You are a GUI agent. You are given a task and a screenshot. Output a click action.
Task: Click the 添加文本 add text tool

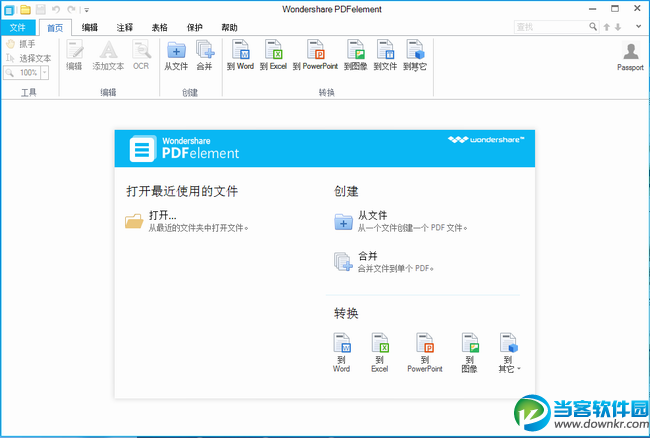pos(108,55)
